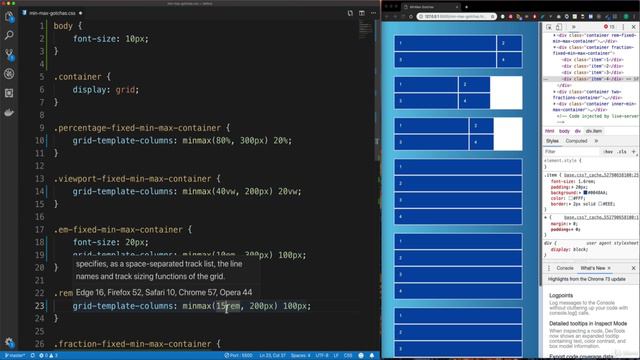Click the styles Filter input field
This screenshot has width=640, height=360.
(571, 151)
